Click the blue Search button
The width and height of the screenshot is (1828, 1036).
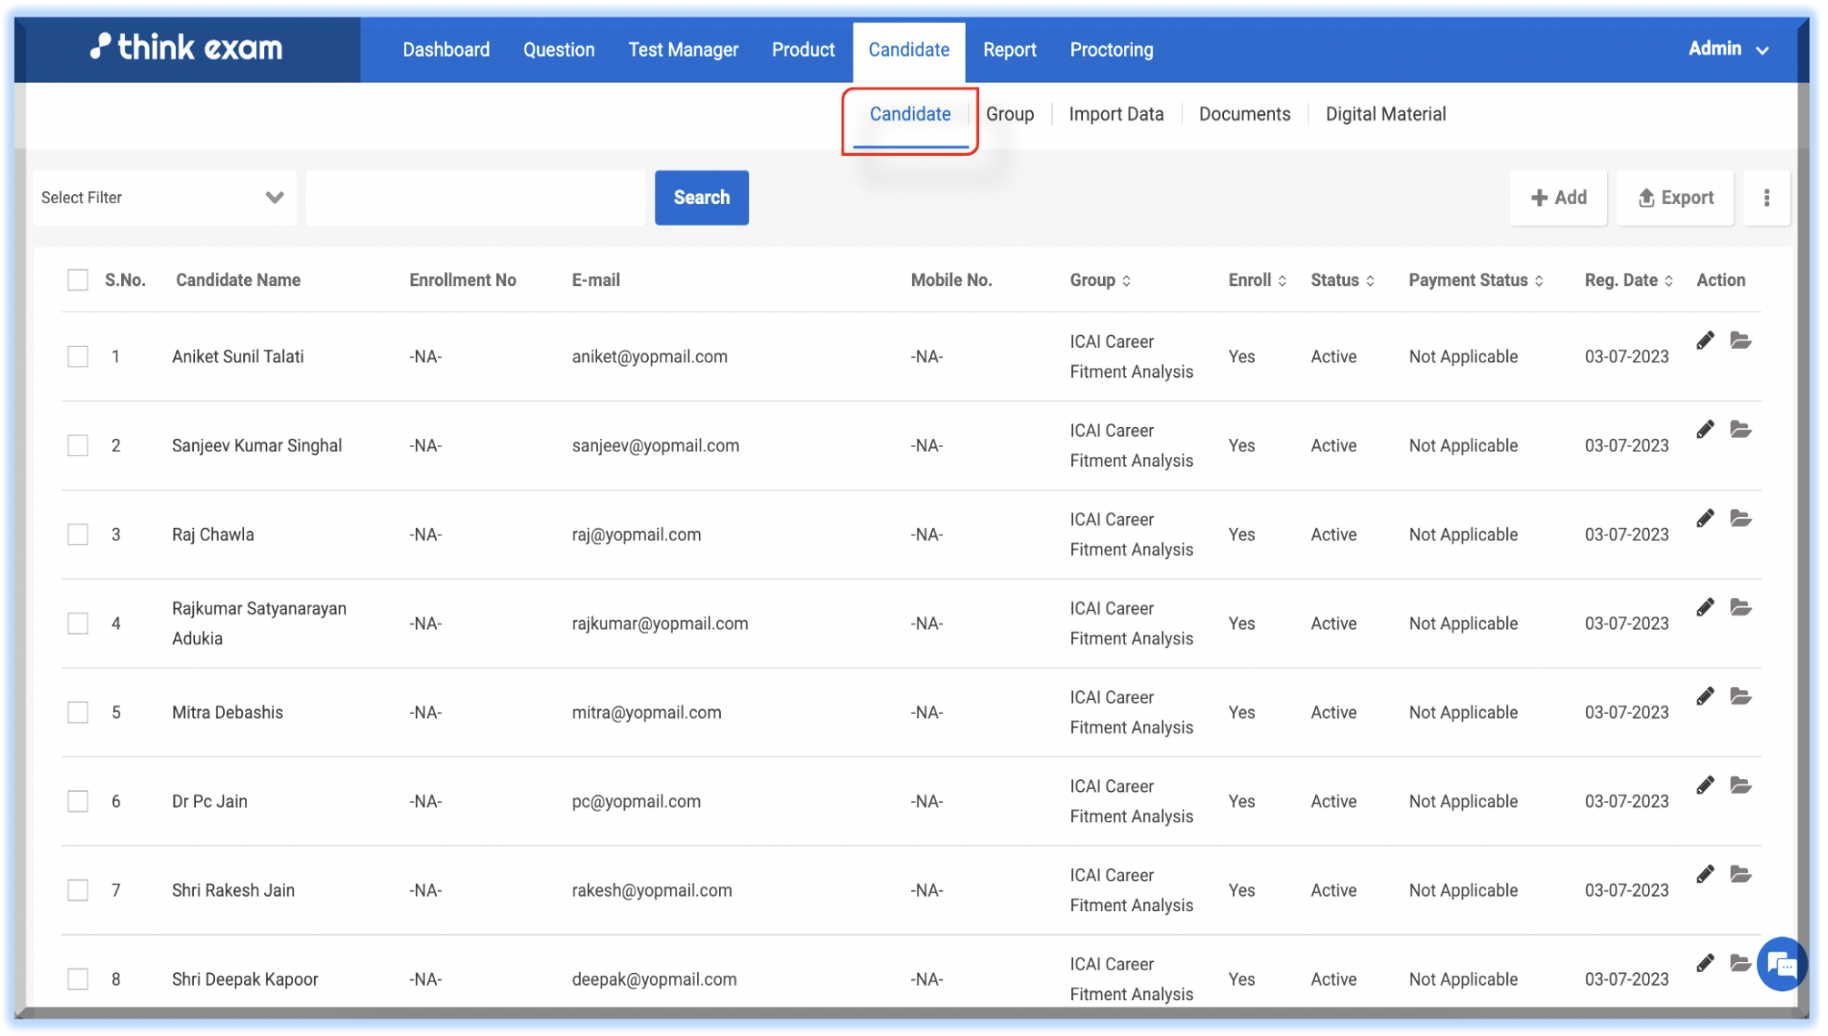(x=702, y=198)
